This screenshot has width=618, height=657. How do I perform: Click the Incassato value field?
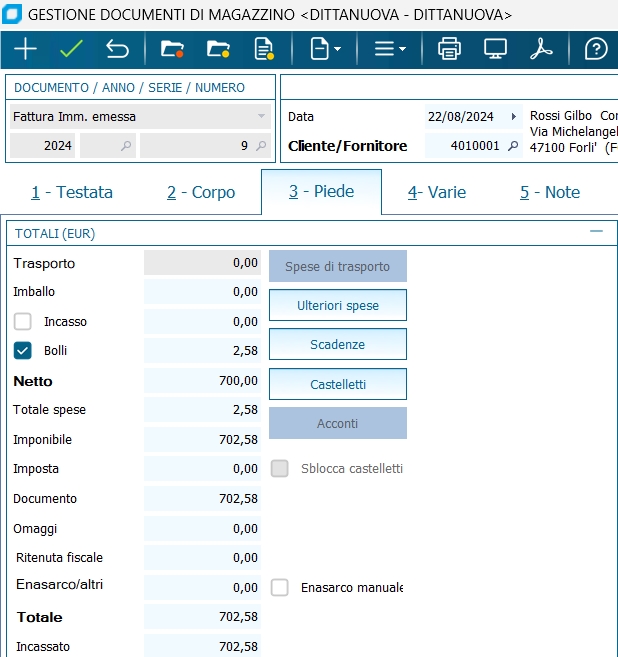[202, 646]
